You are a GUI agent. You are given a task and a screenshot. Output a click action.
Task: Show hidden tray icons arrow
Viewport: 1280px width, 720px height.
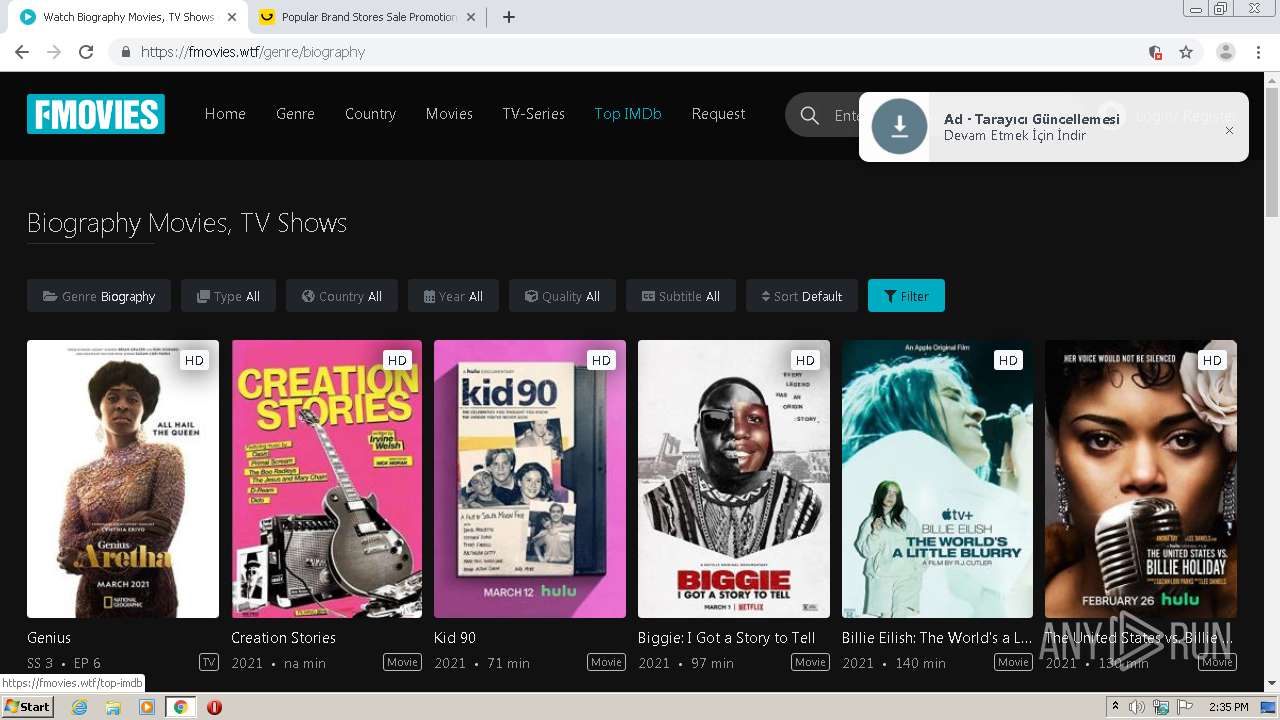[x=1115, y=707]
